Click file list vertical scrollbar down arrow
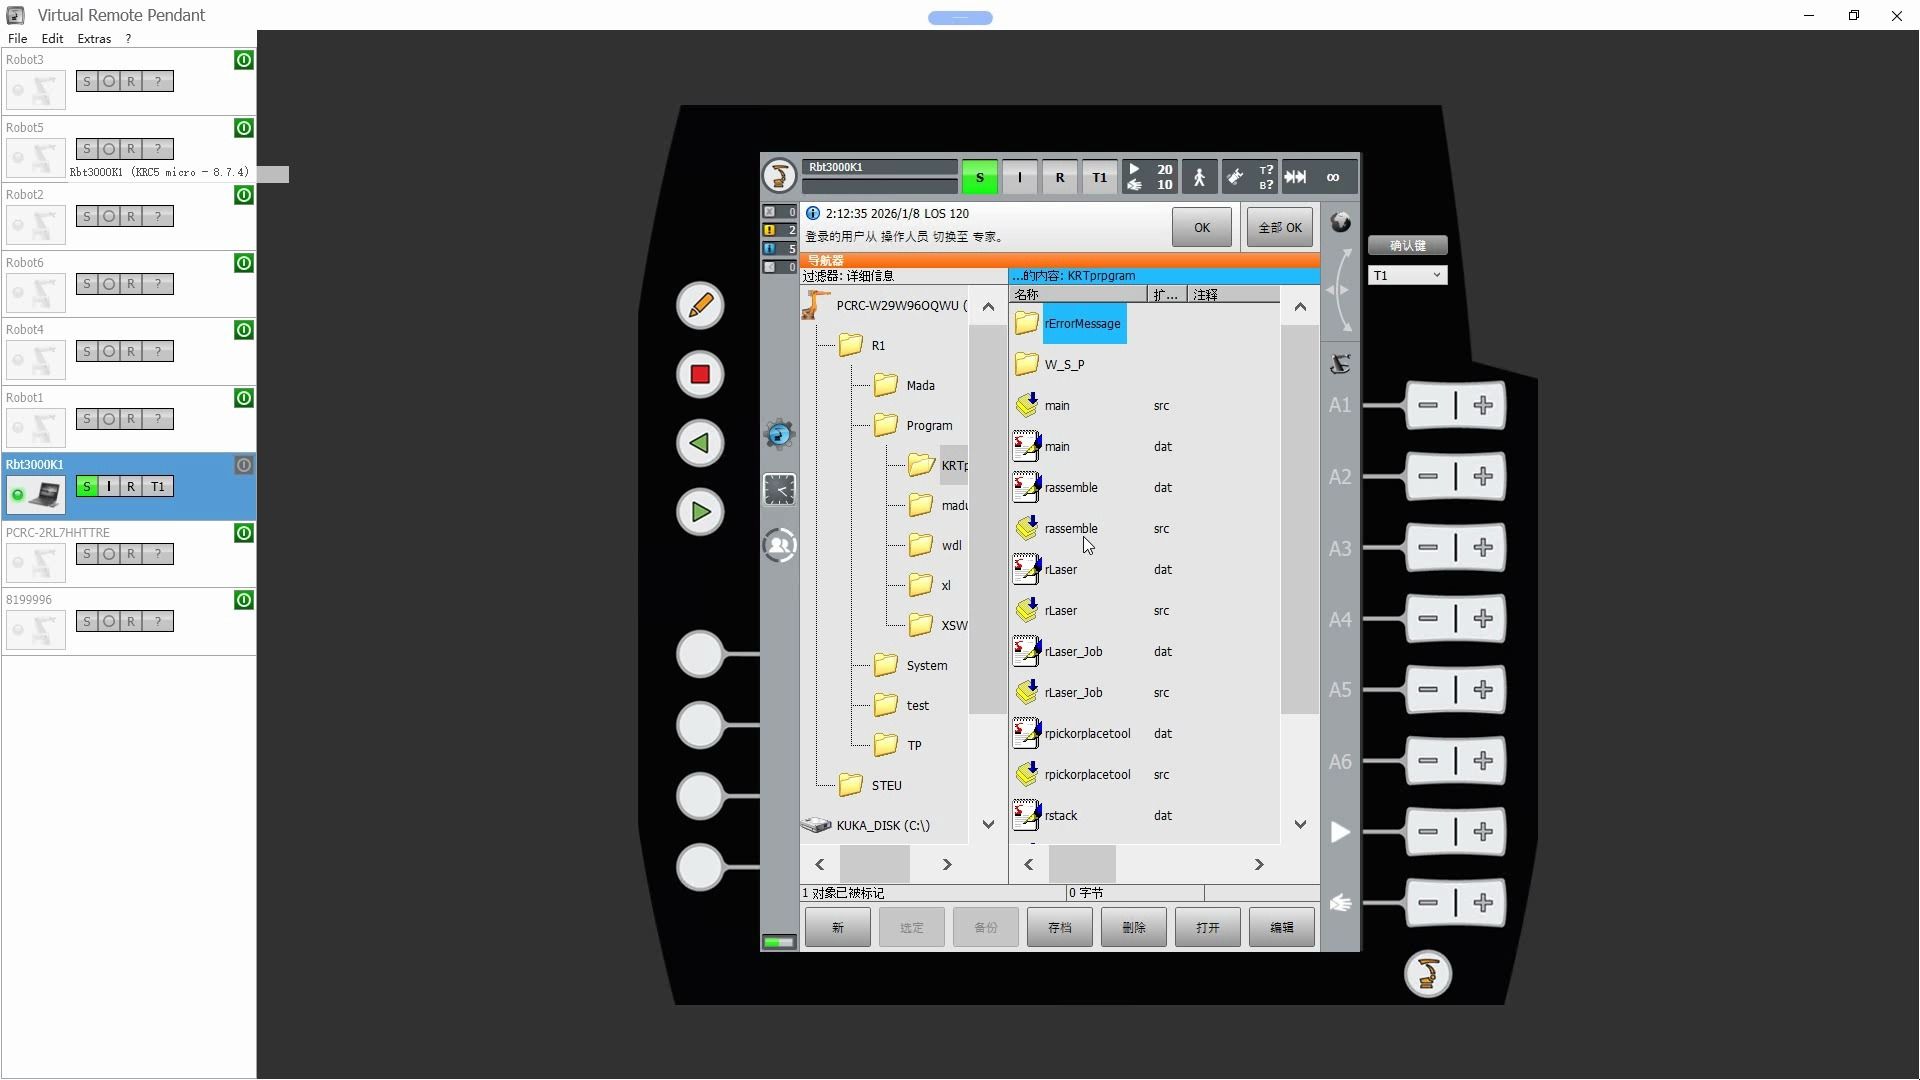Image resolution: width=1920 pixels, height=1080 pixels. click(1300, 825)
